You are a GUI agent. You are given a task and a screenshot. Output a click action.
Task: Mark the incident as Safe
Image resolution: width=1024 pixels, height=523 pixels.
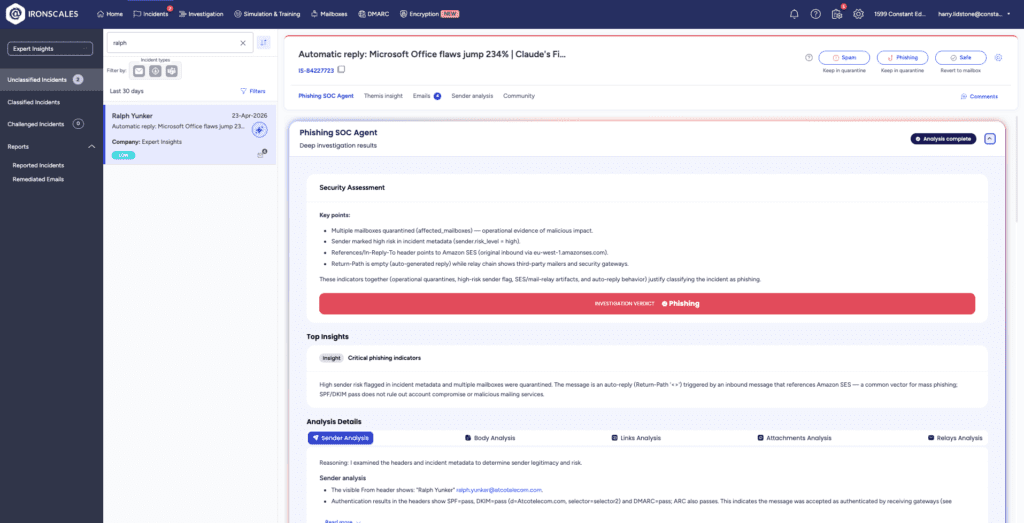tap(961, 57)
